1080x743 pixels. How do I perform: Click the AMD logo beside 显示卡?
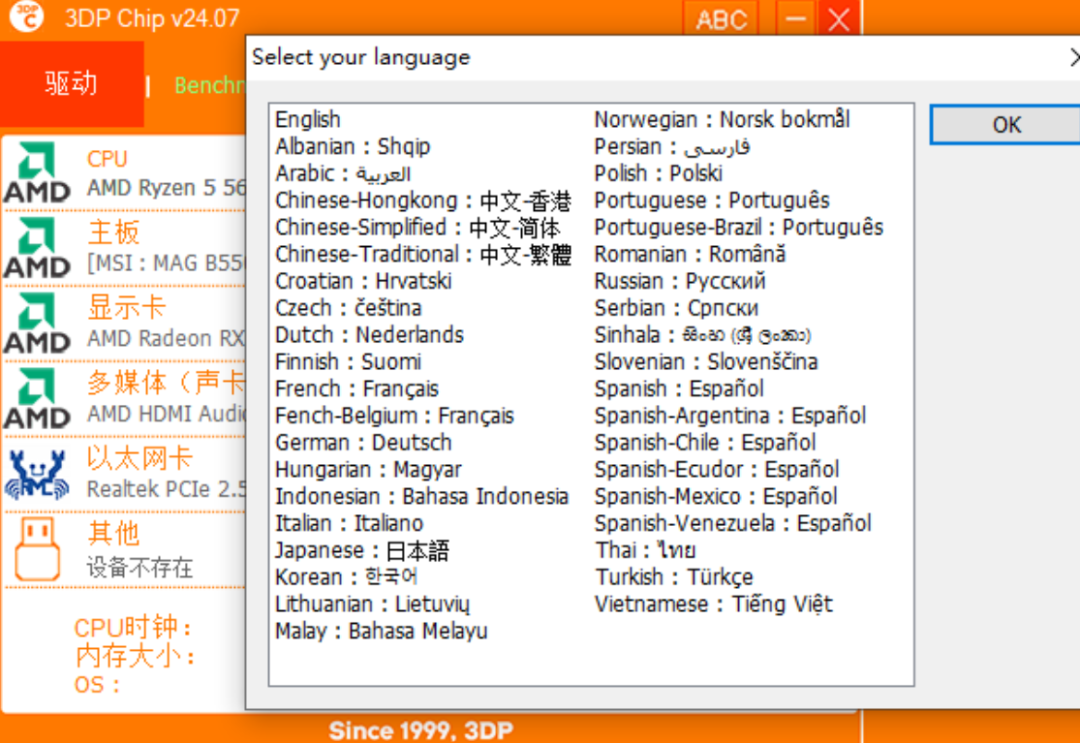(x=37, y=324)
